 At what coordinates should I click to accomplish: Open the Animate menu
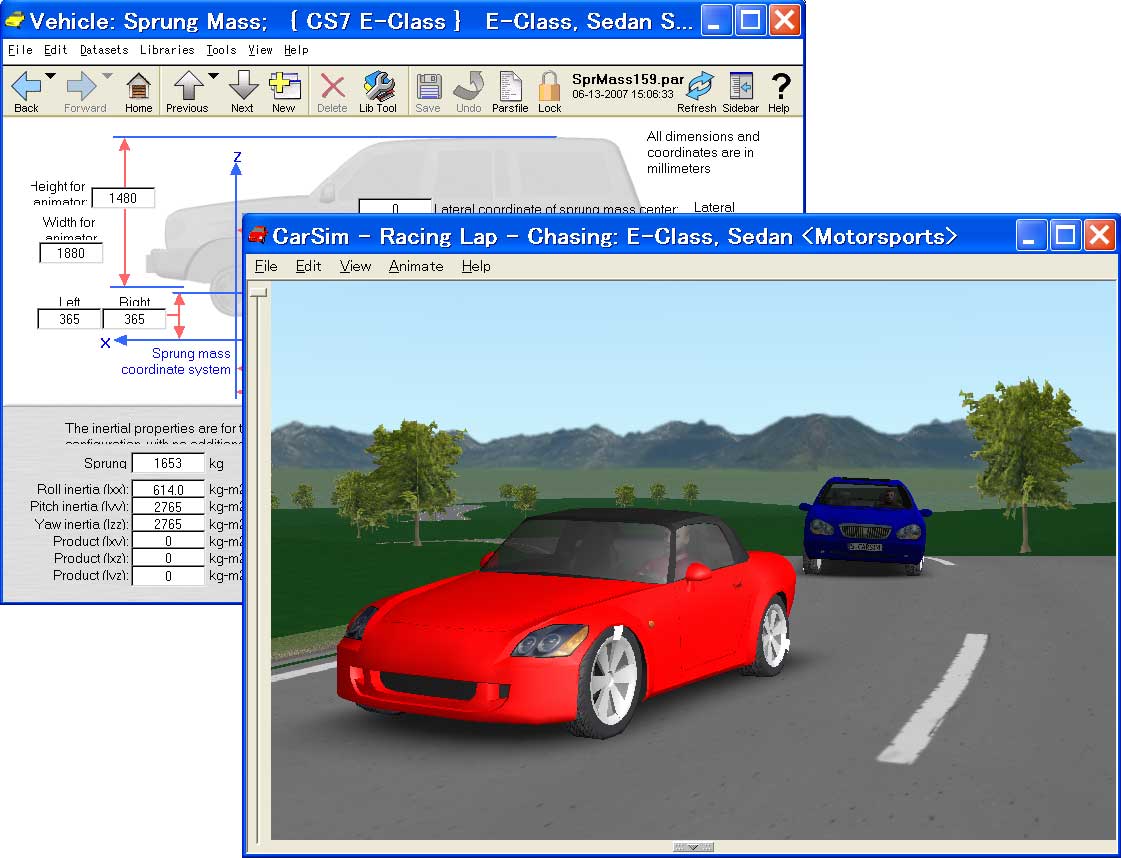click(416, 267)
